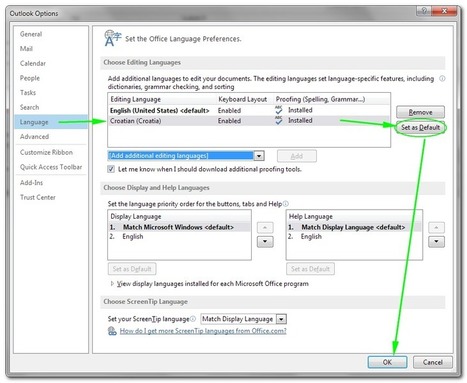Open Customize Ribbon settings

(x=46, y=152)
